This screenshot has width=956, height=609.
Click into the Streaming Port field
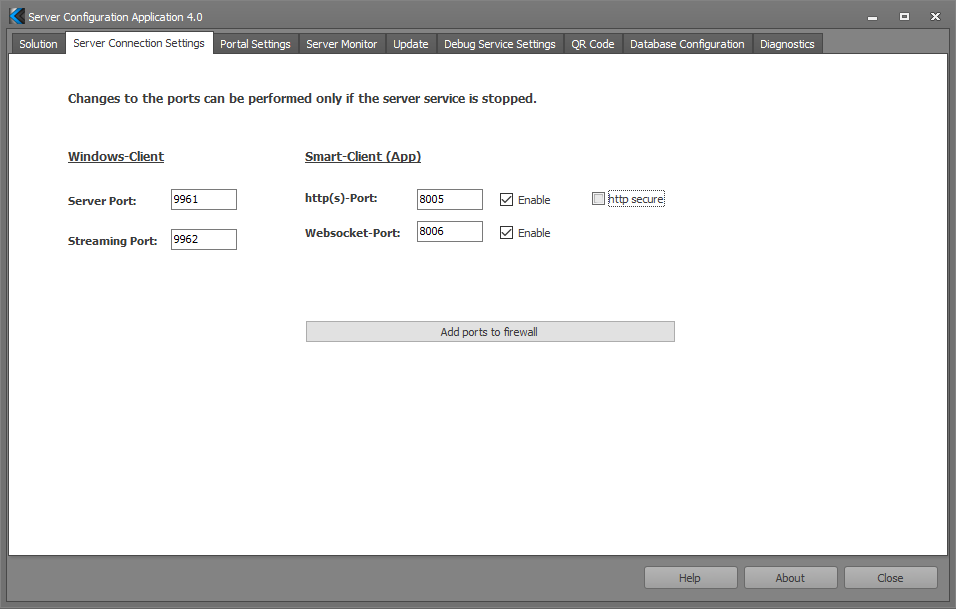tap(204, 240)
